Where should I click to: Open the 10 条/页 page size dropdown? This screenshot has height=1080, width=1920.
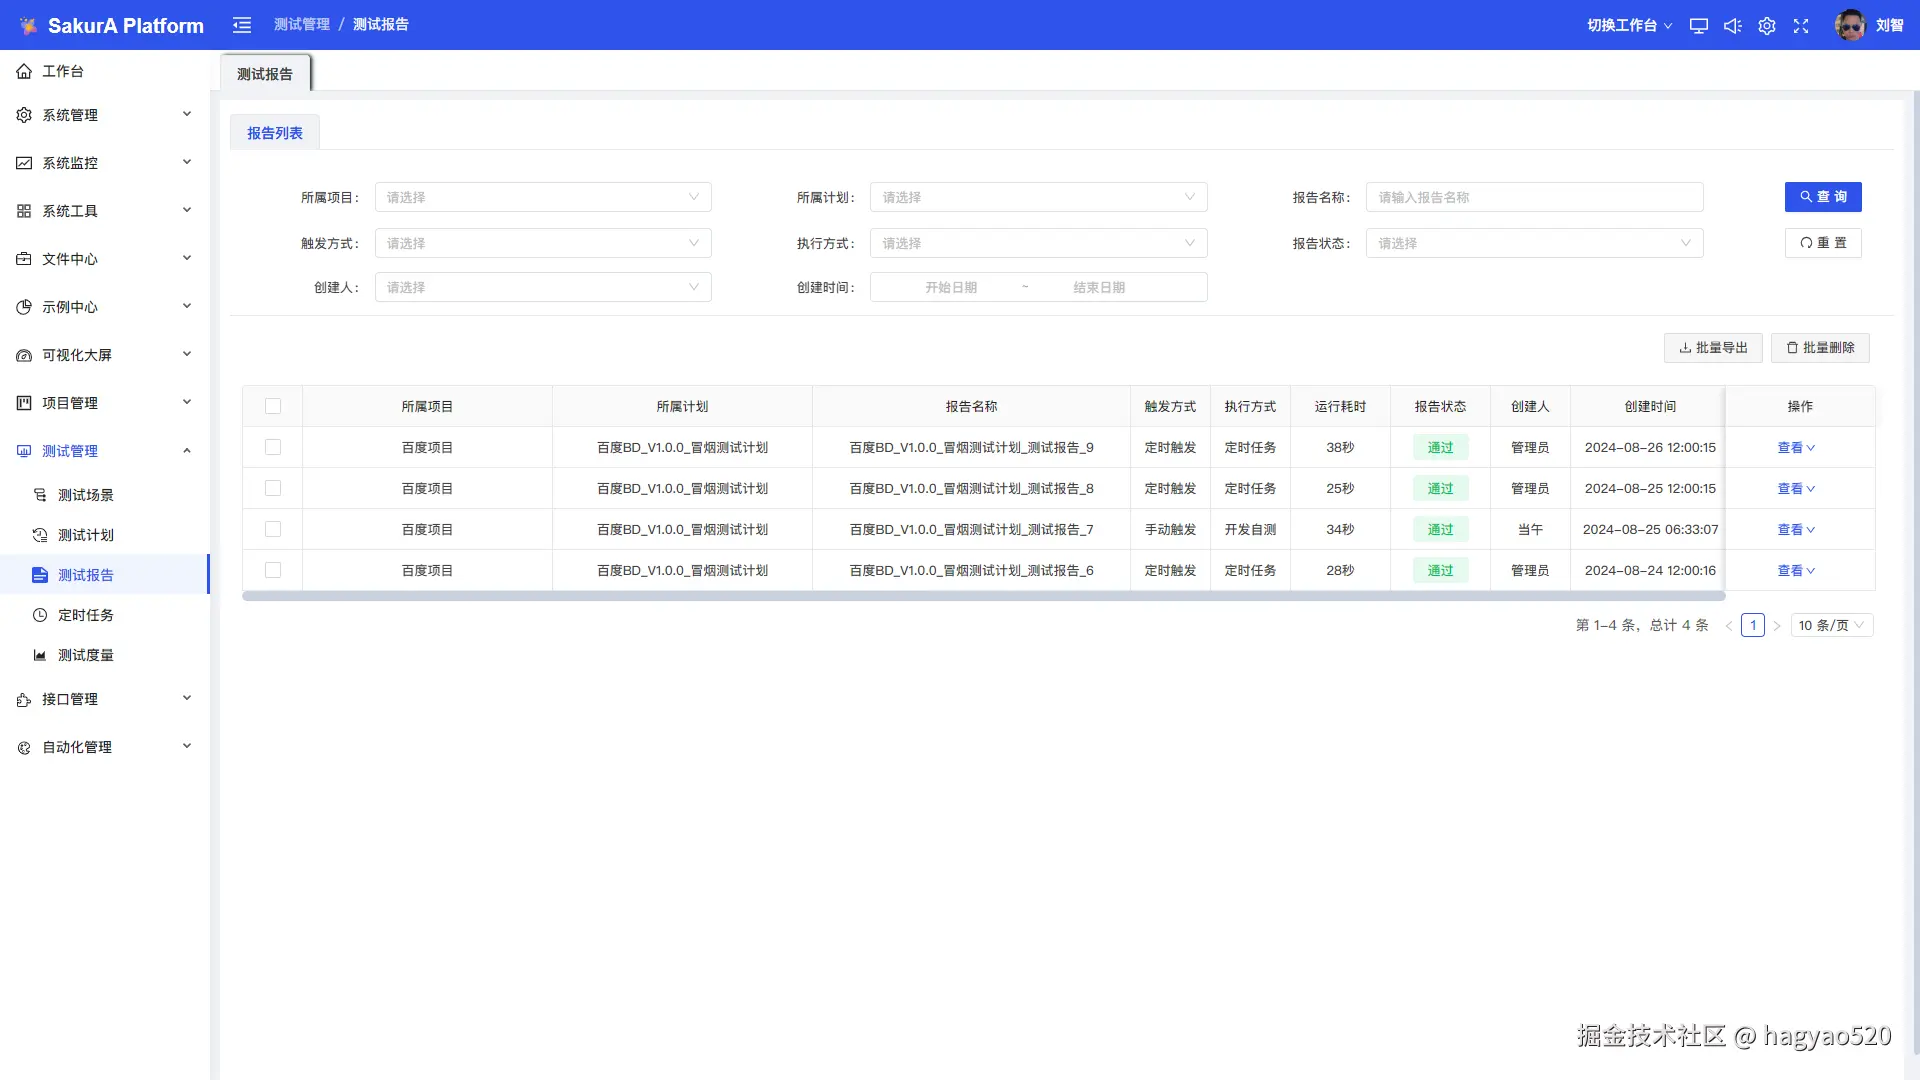pyautogui.click(x=1831, y=625)
